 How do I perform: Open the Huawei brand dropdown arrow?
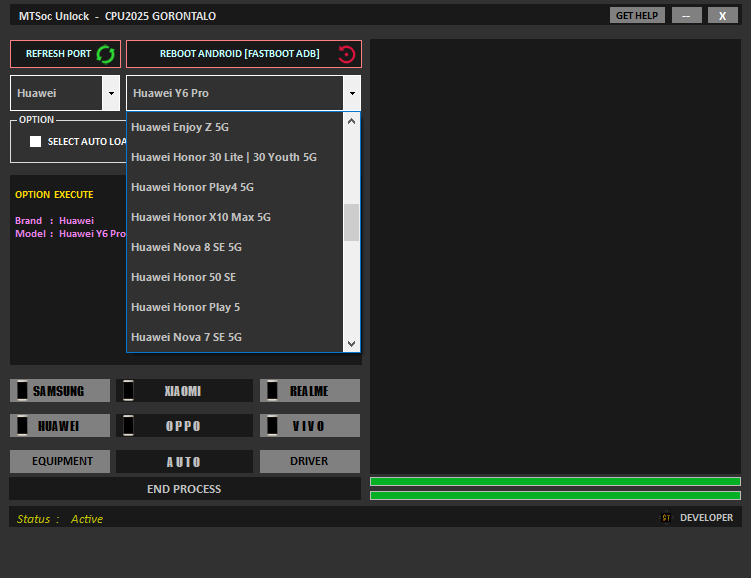click(x=111, y=93)
